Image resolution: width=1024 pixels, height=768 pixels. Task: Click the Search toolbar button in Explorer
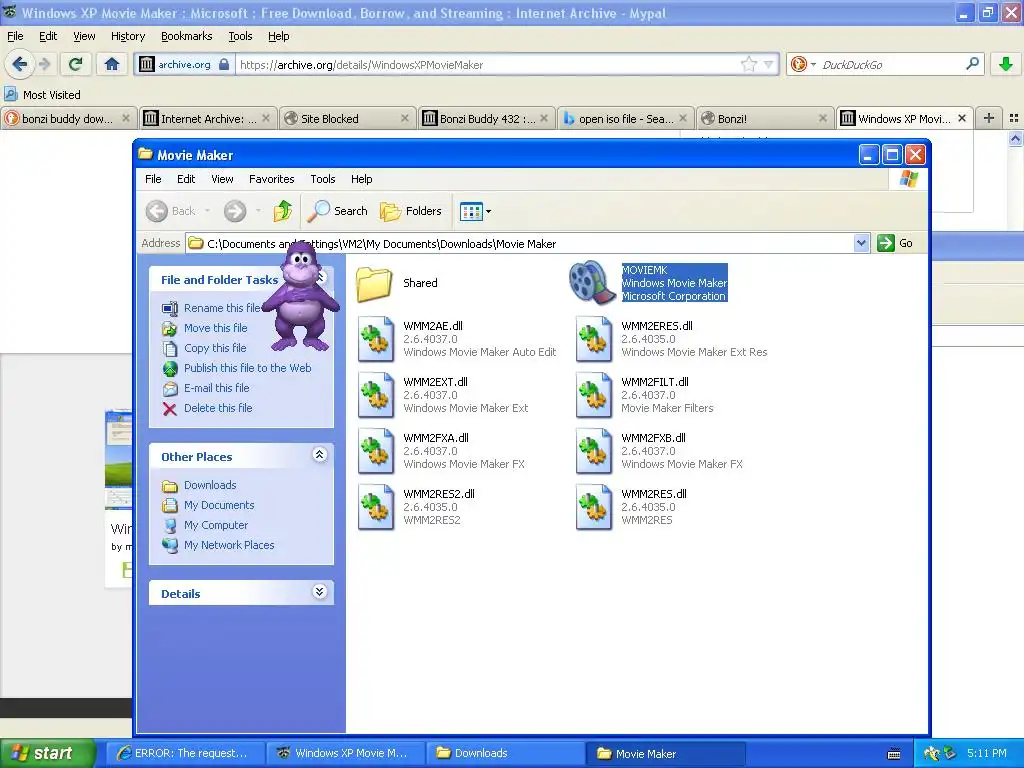point(338,211)
